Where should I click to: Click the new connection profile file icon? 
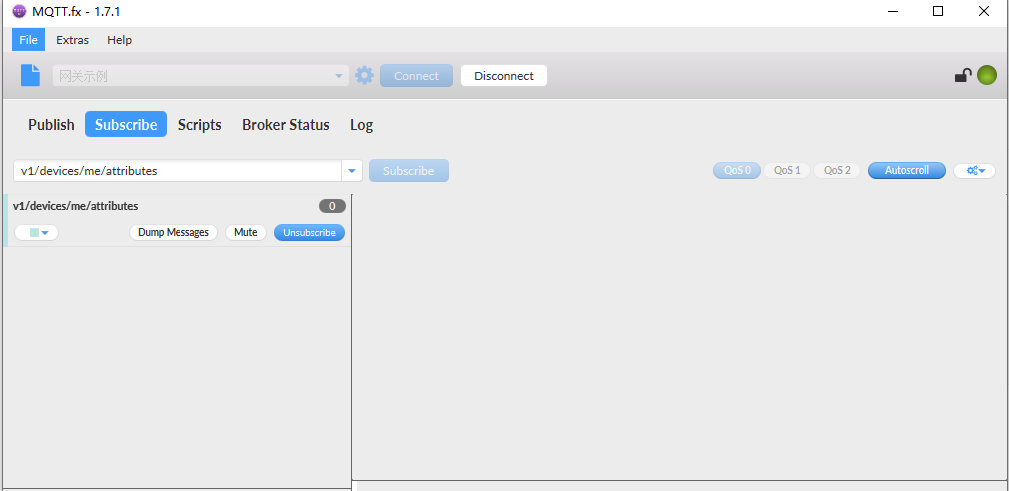[x=30, y=75]
